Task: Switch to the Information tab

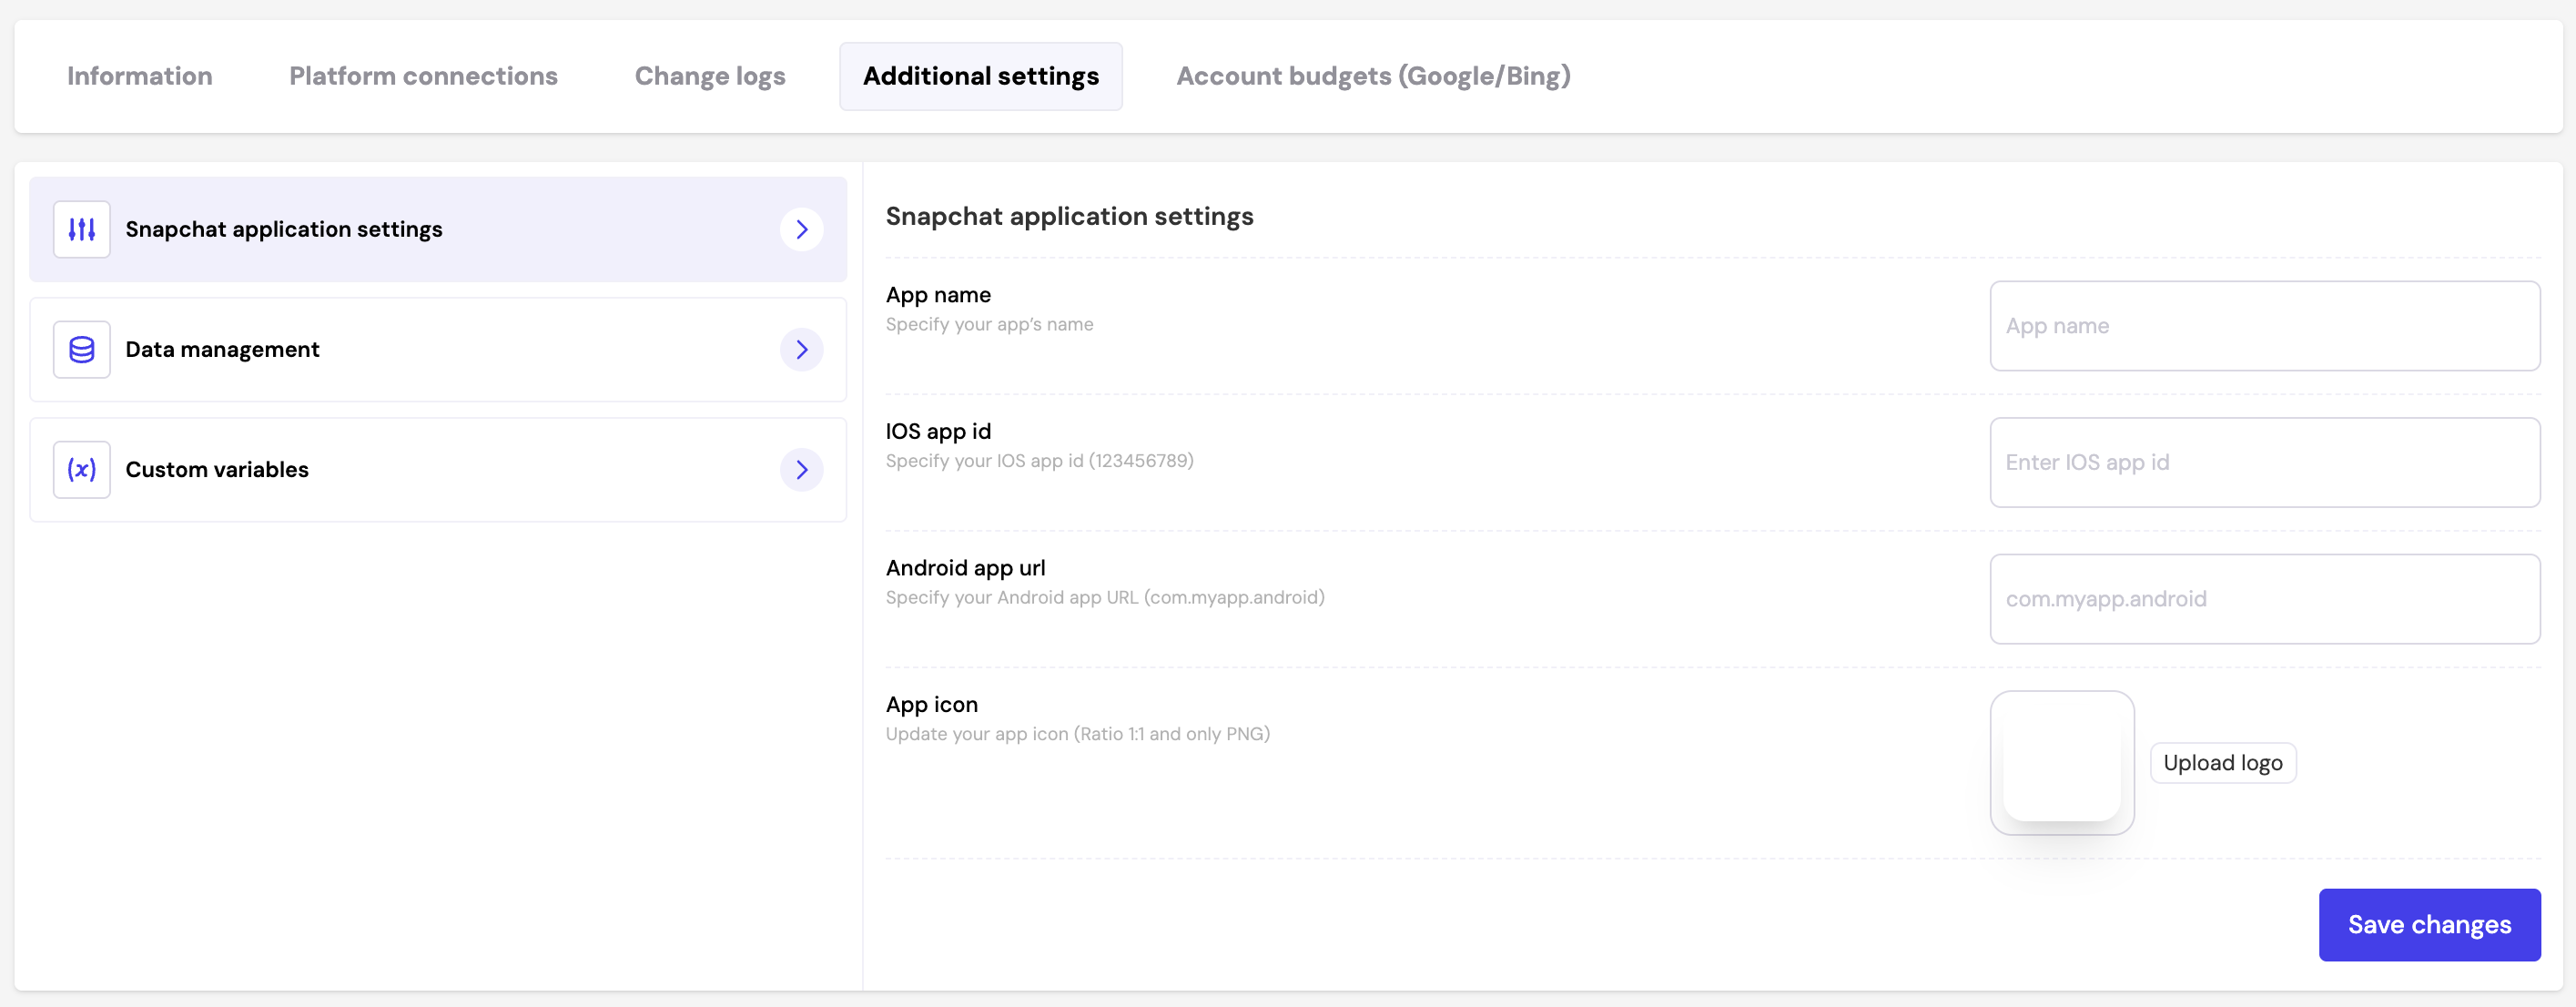Action: [140, 77]
